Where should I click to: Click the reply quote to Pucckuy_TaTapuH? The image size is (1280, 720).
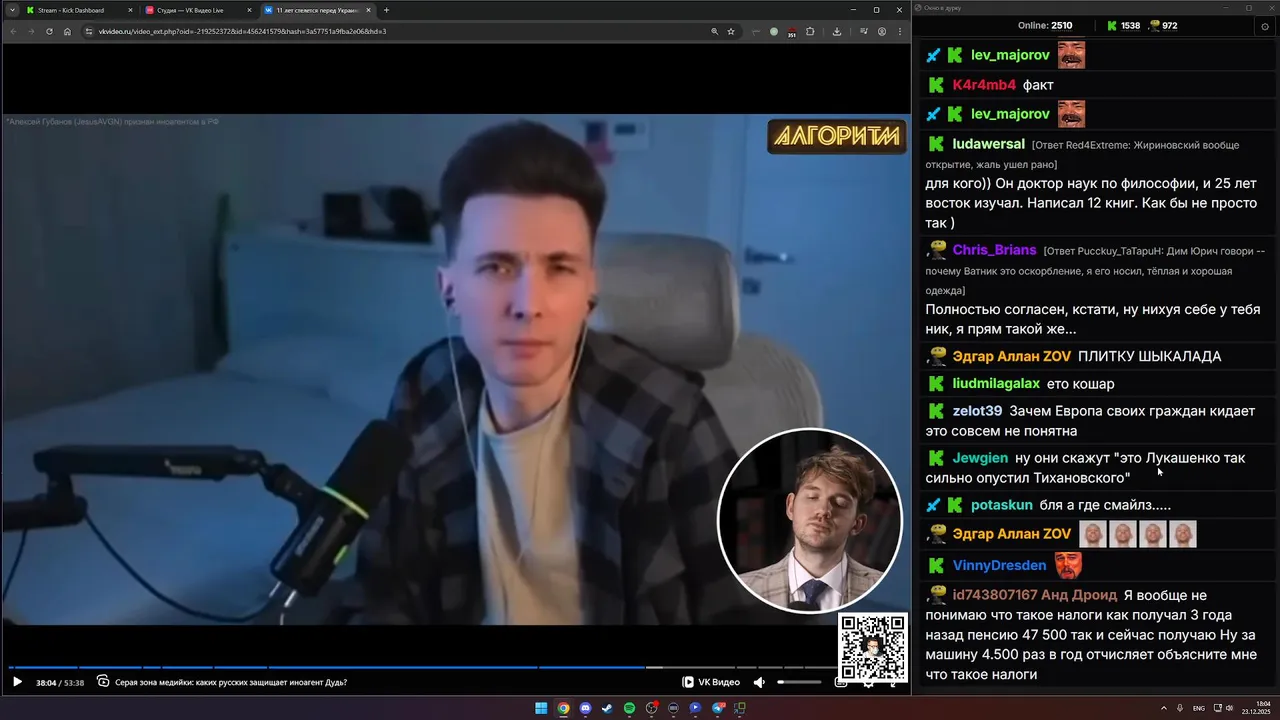[x=1095, y=270]
